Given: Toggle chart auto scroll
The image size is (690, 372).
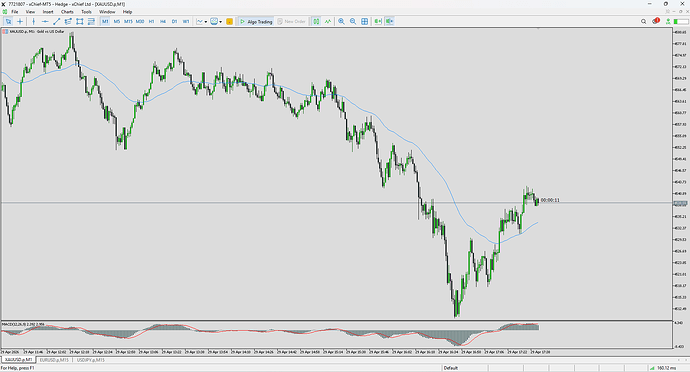Looking at the screenshot, I should (x=378, y=21).
